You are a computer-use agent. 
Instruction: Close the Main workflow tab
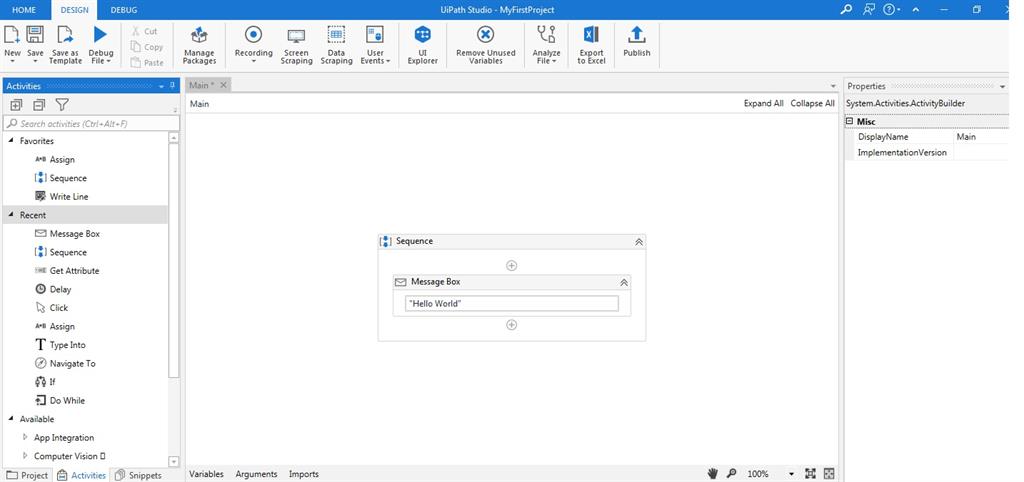pyautogui.click(x=223, y=86)
